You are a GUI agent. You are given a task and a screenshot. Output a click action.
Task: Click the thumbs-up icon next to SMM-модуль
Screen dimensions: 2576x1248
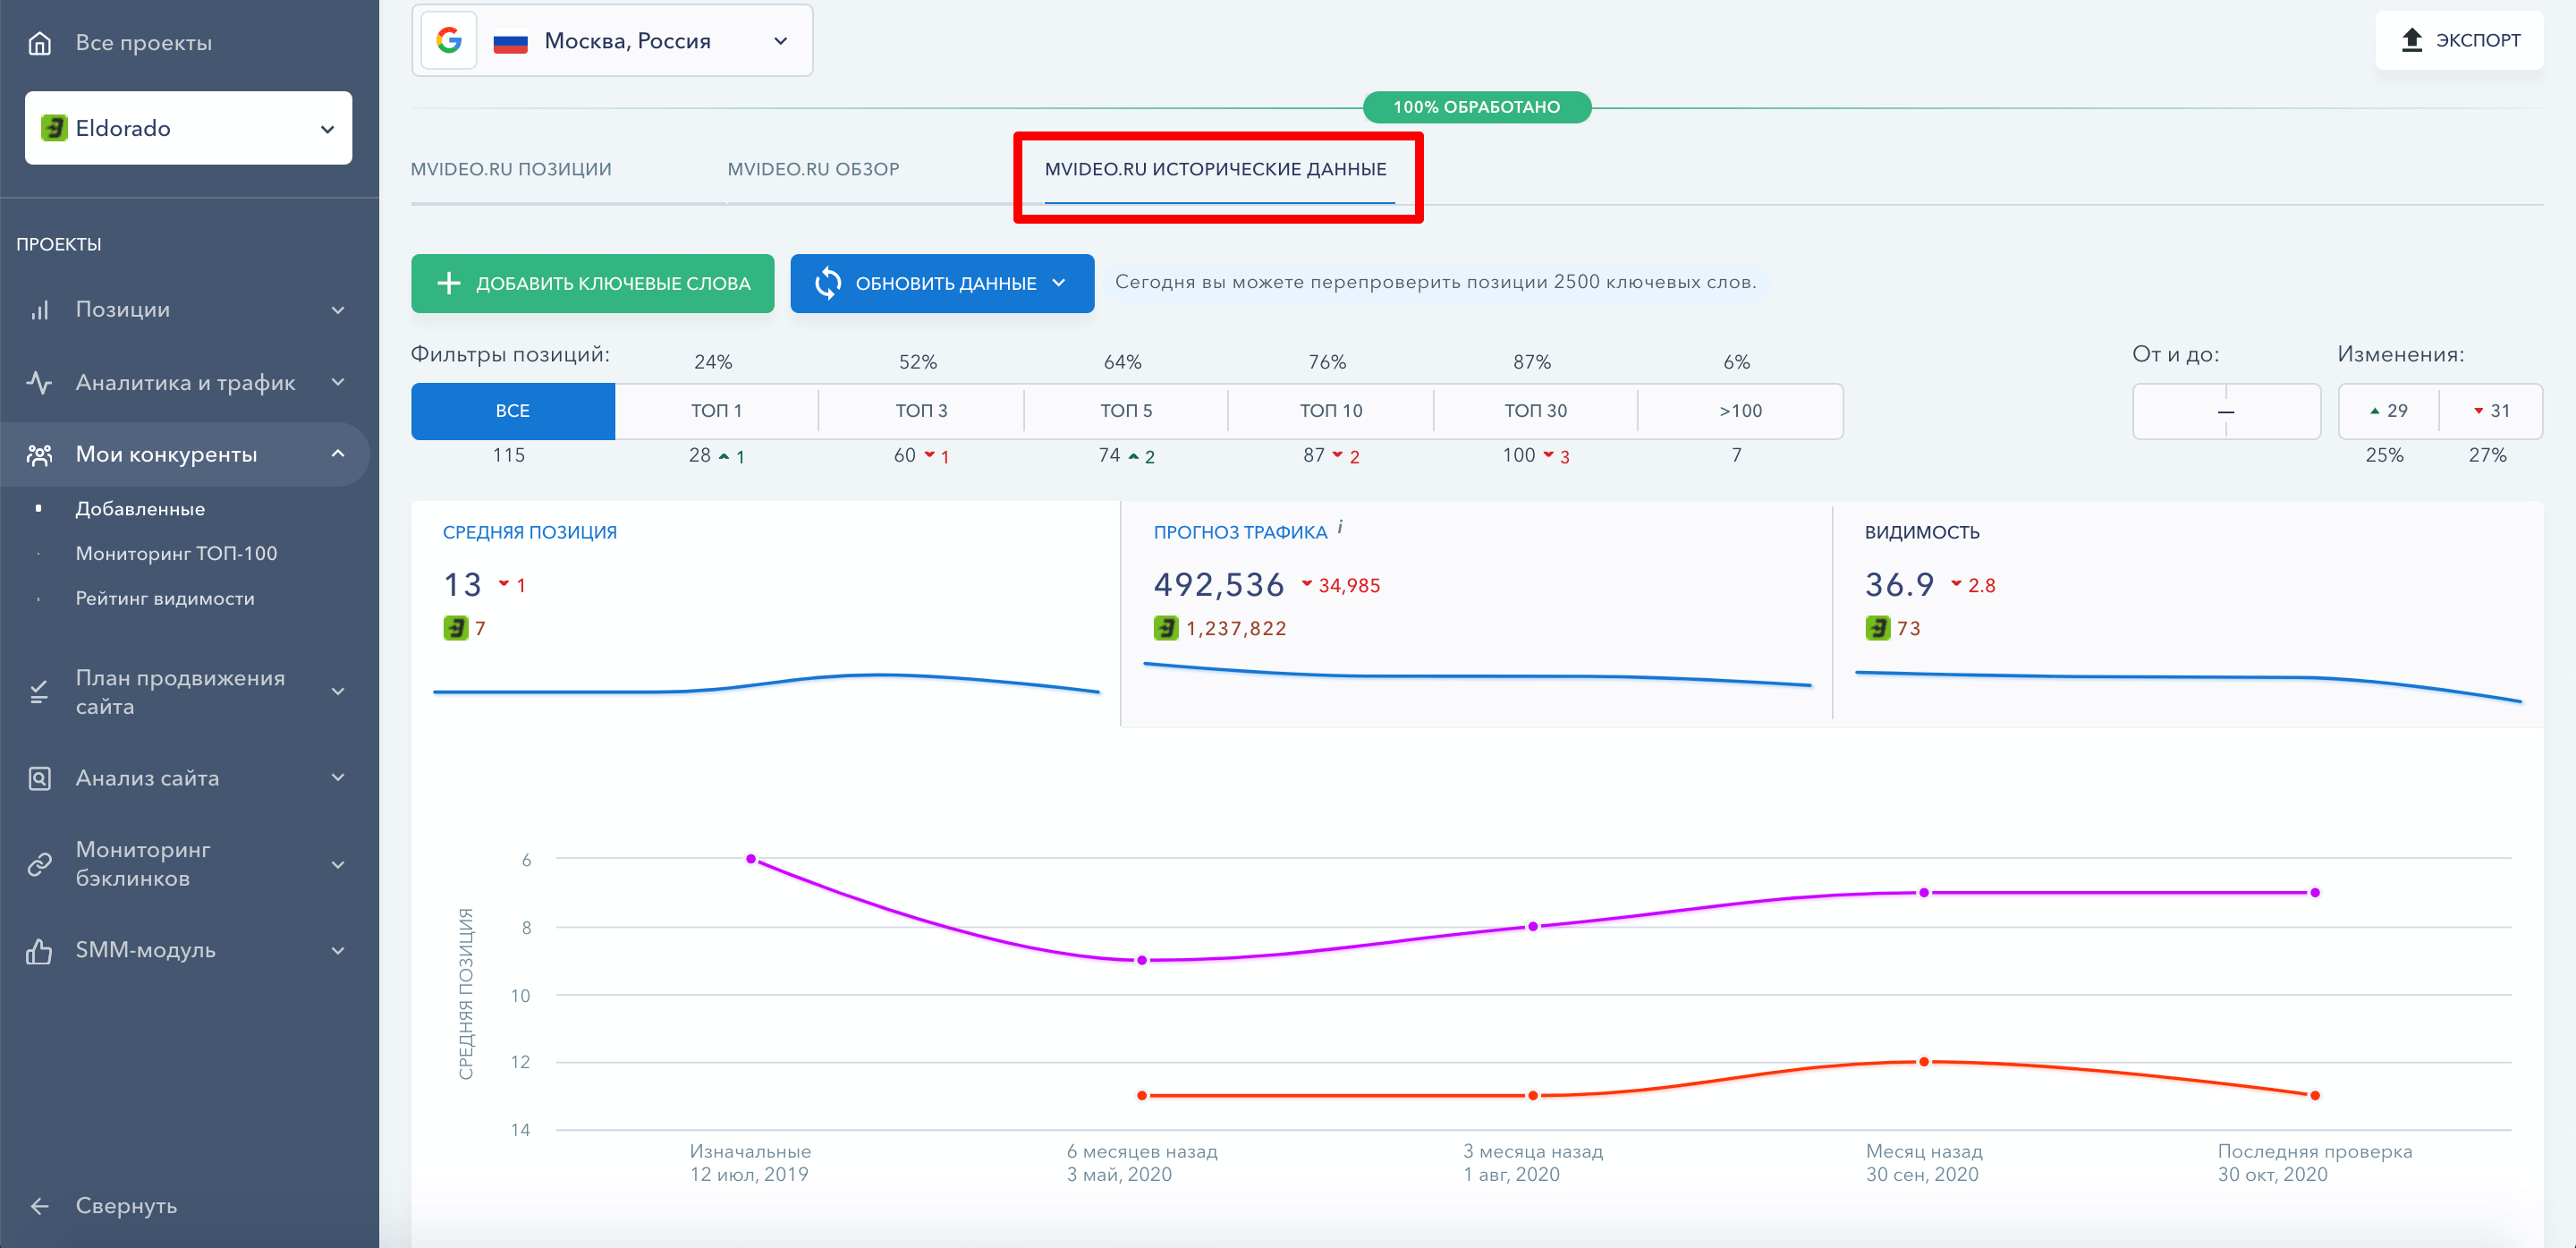pos(39,950)
